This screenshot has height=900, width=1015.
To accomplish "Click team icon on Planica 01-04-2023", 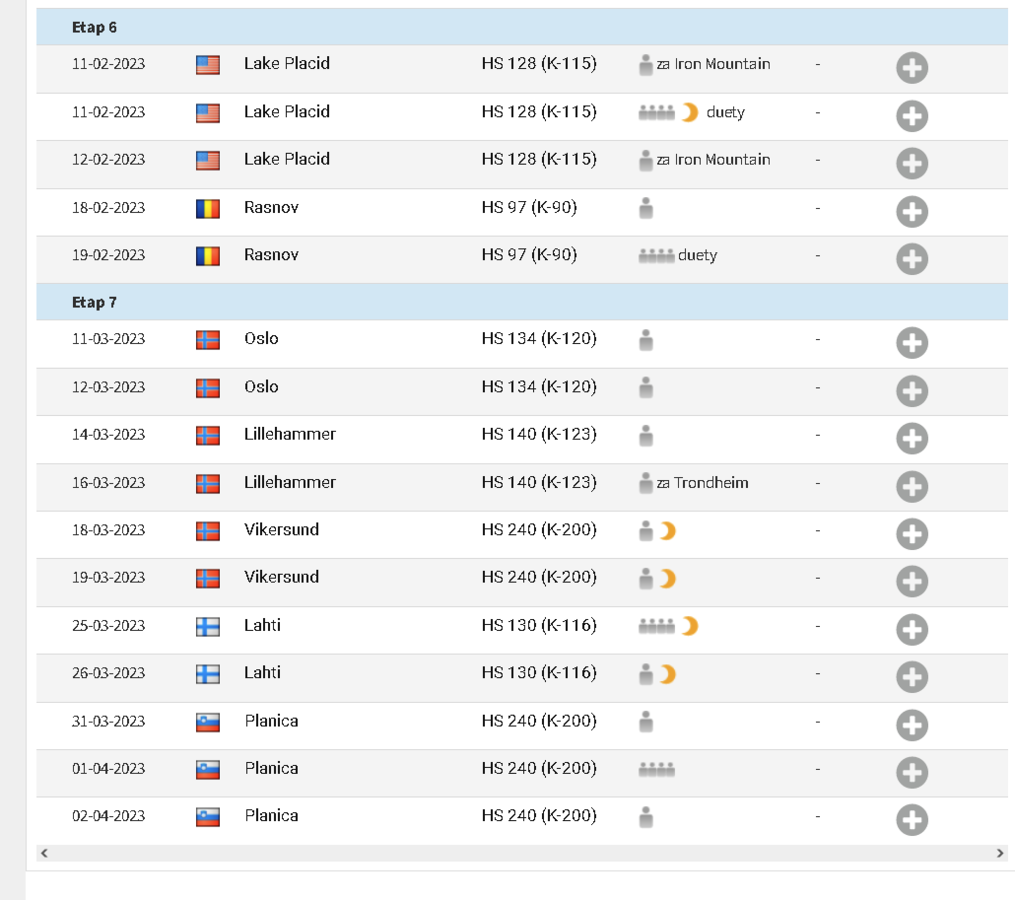I will click(656, 769).
